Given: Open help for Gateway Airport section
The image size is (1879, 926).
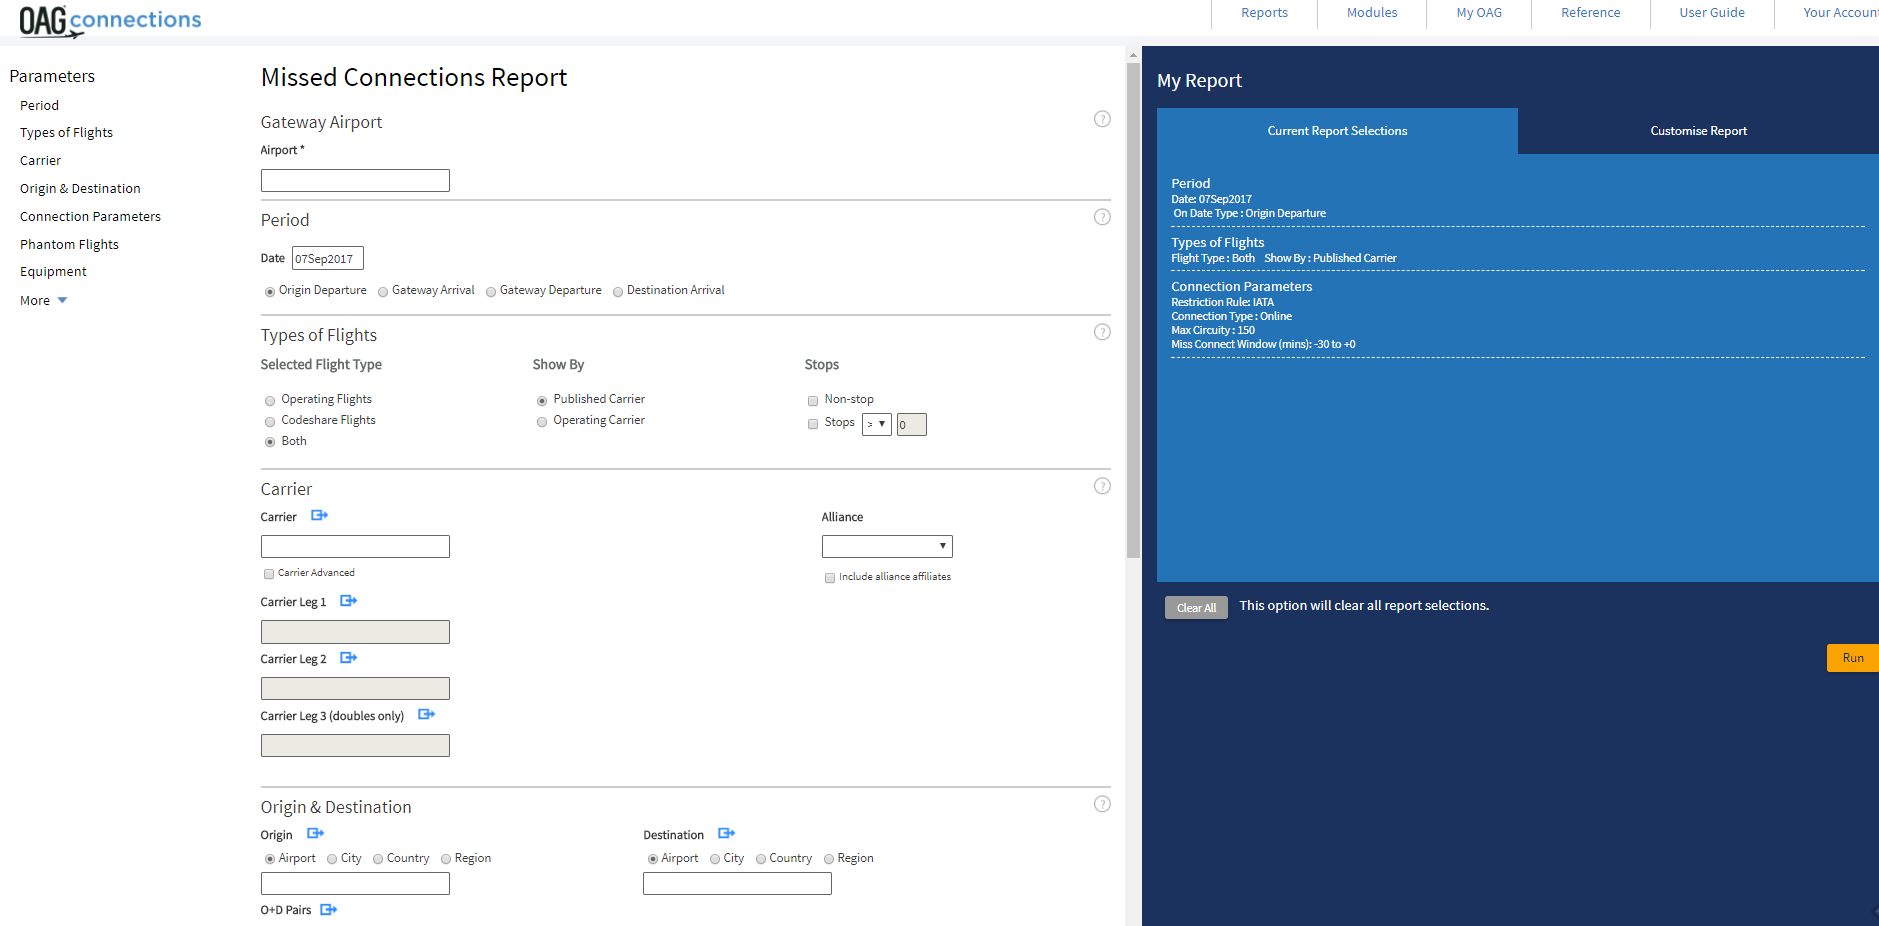Looking at the screenshot, I should [1102, 119].
